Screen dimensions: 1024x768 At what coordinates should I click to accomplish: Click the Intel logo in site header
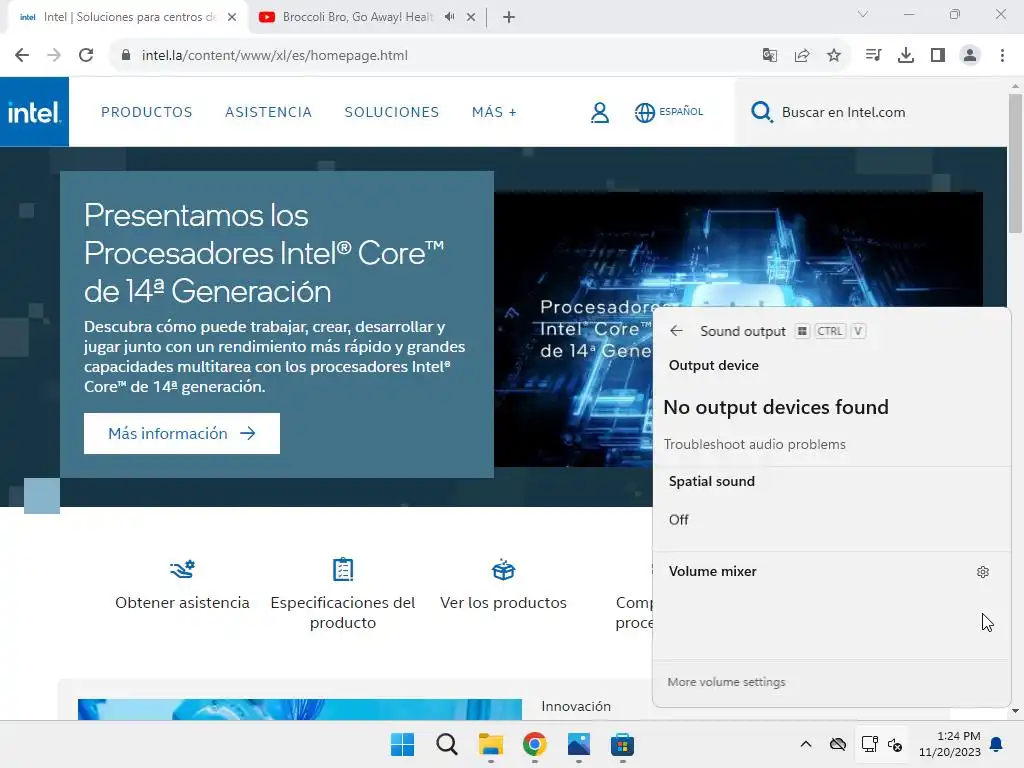pyautogui.click(x=34, y=112)
